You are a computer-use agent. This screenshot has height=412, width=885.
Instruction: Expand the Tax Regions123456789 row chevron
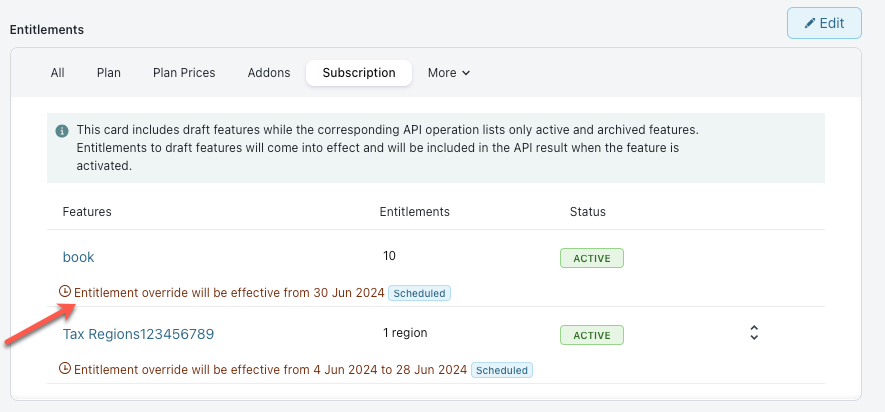pyautogui.click(x=755, y=333)
